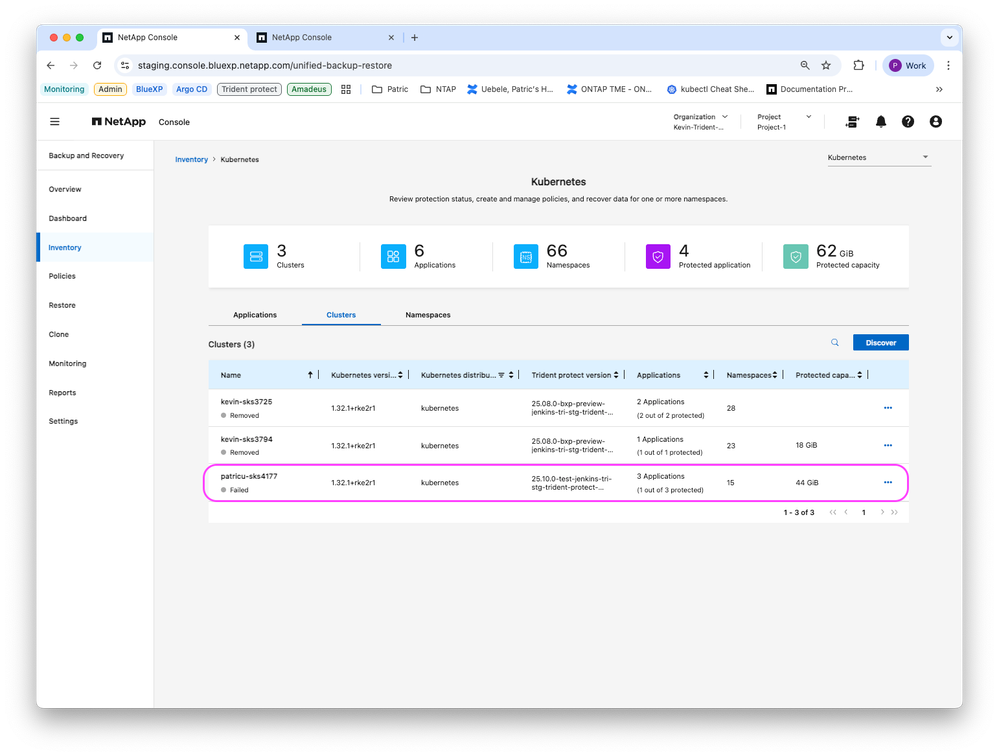999x756 pixels.
Task: Sort by Namespaces column
Action: 775,375
